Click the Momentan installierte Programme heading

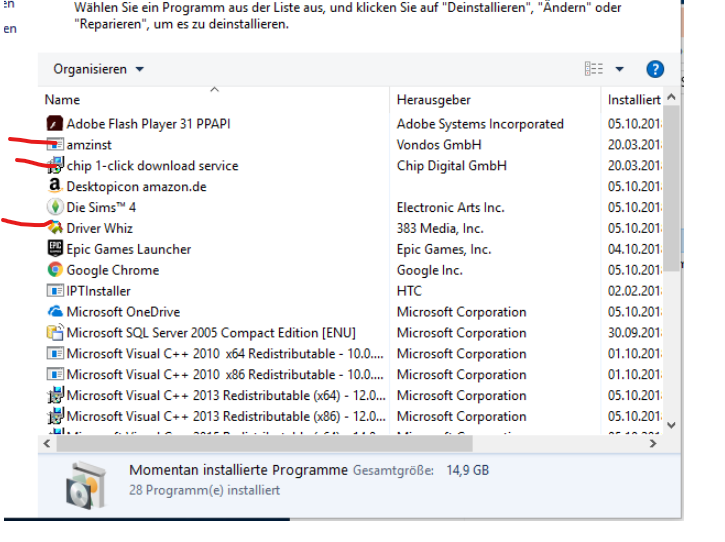pyautogui.click(x=238, y=470)
